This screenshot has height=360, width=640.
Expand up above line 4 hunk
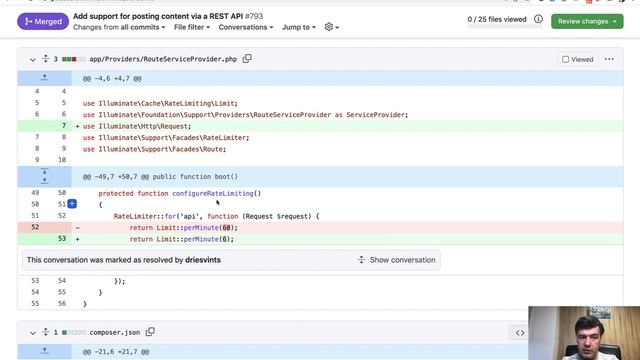[x=44, y=78]
